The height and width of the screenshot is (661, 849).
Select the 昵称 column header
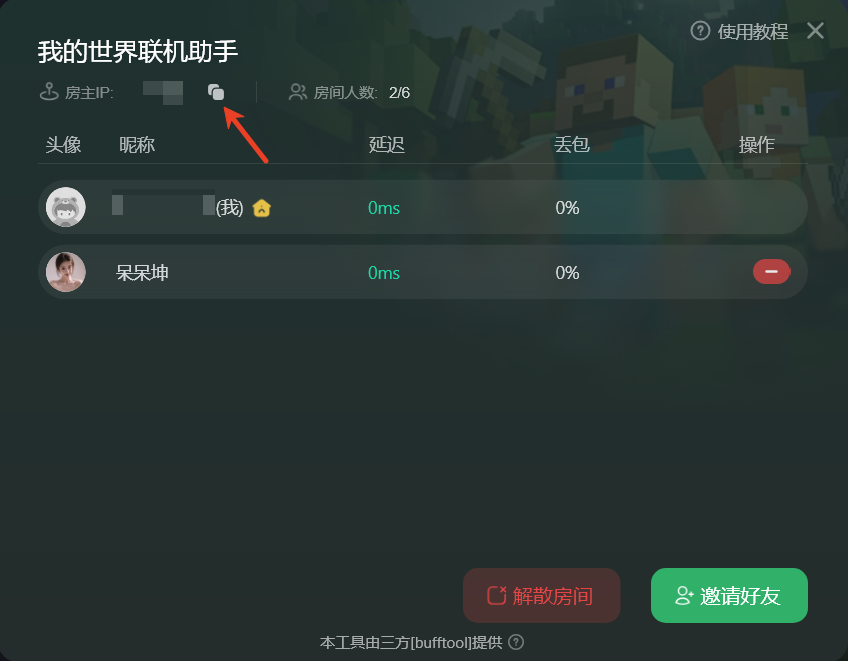coord(137,145)
